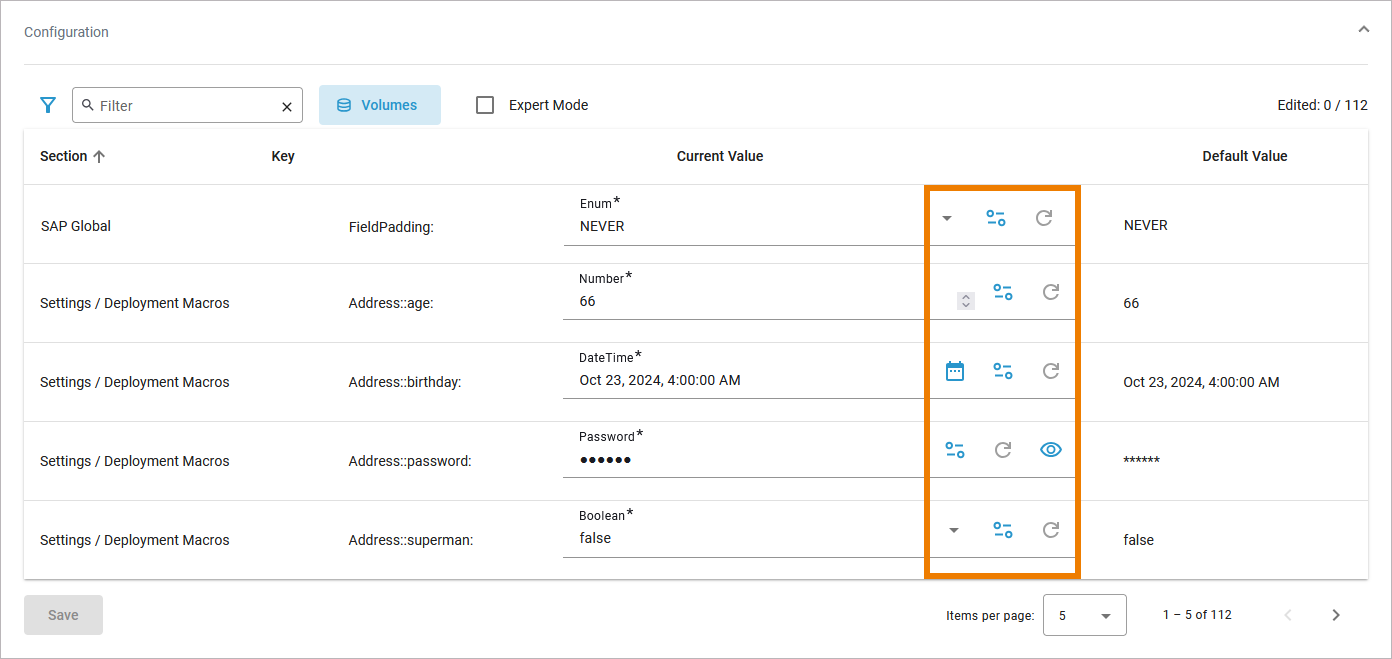Reset FieldPadding to default value
1392x659 pixels.
click(1044, 218)
